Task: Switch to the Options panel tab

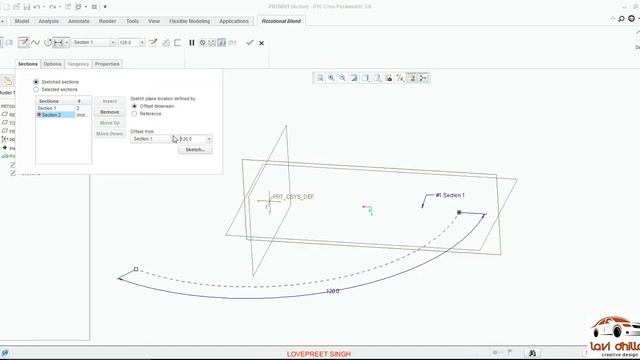Action: pyautogui.click(x=52, y=64)
